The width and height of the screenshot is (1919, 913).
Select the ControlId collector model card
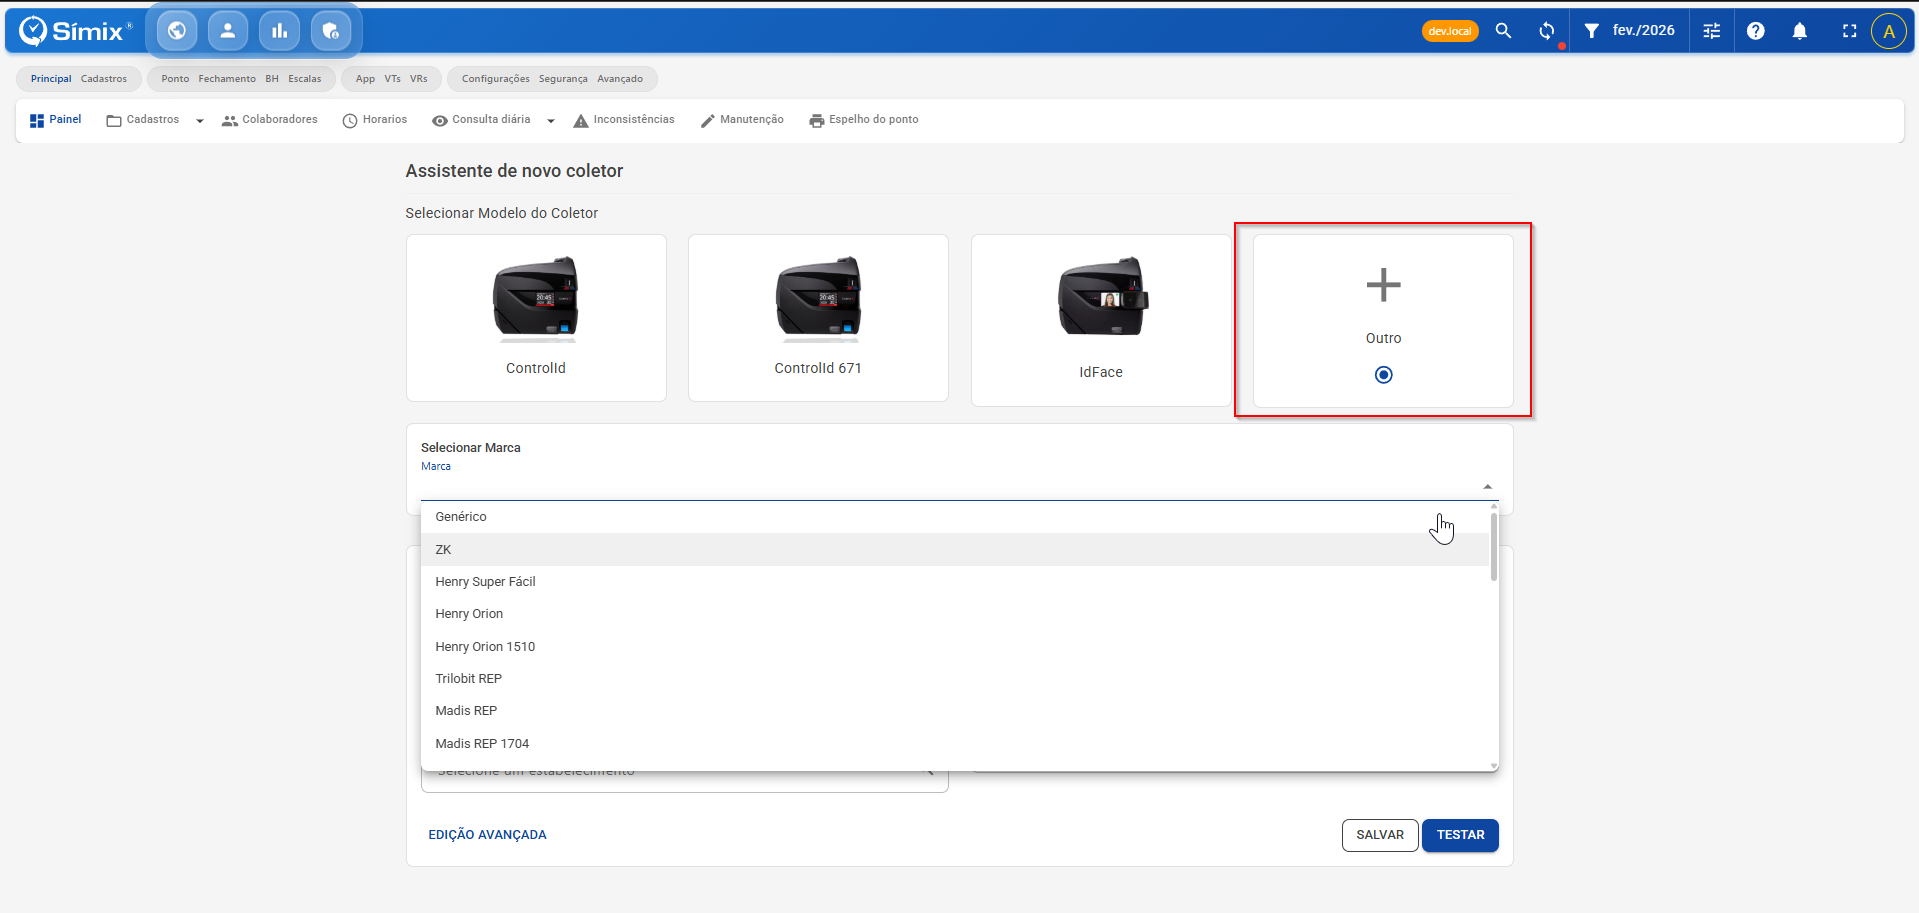coord(536,318)
